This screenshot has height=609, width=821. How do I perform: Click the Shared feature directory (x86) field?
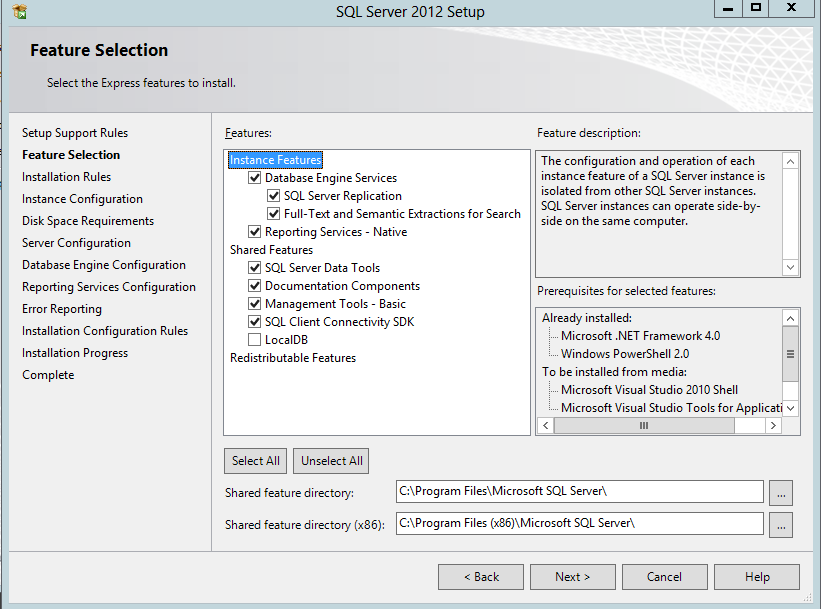[x=580, y=523]
